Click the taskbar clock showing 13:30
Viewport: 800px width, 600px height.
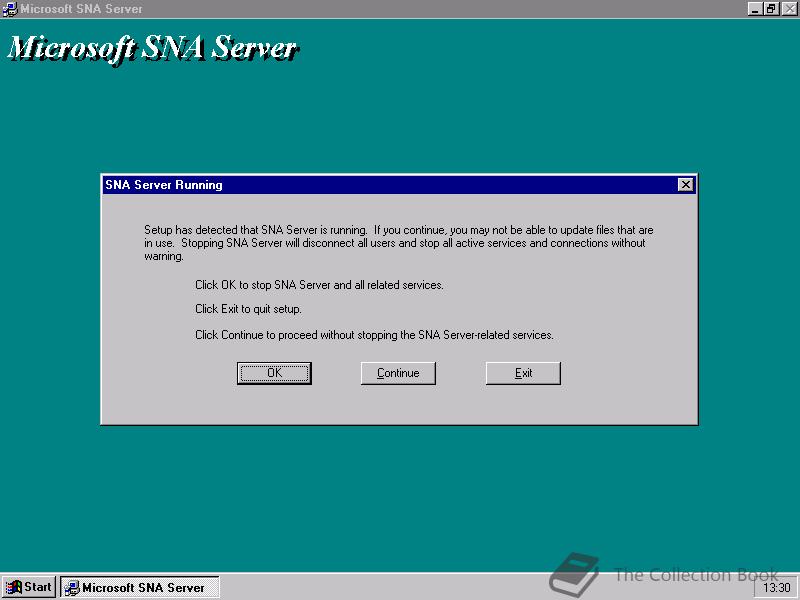point(776,588)
